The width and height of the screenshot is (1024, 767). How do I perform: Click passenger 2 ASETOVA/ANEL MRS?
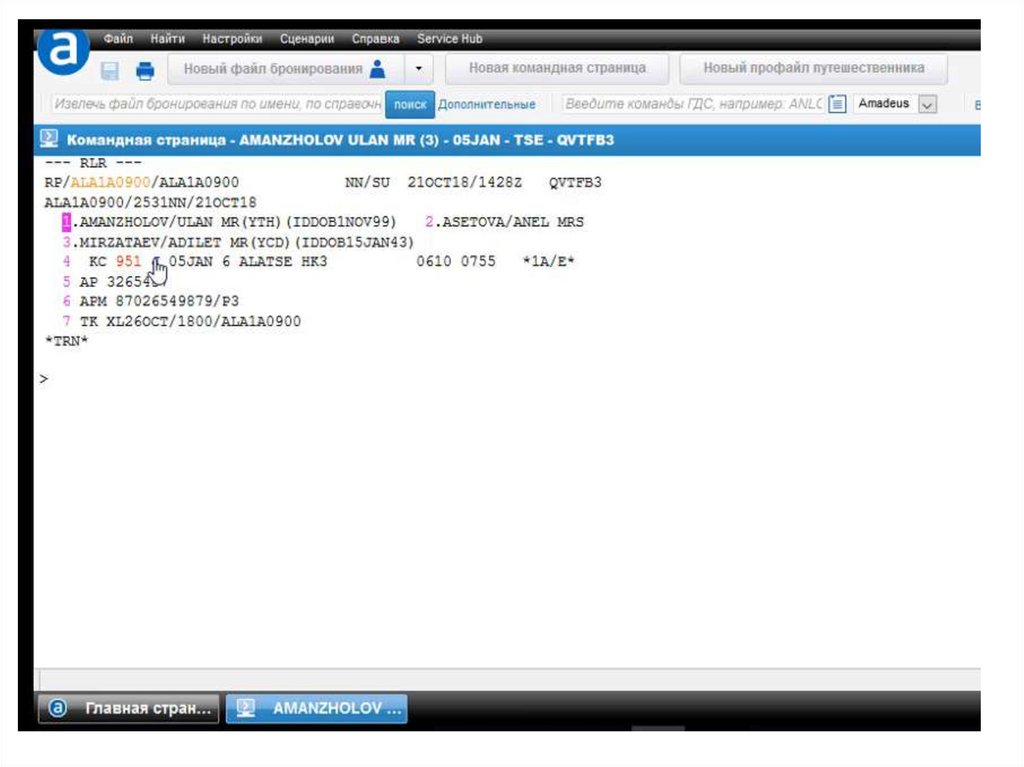click(x=505, y=222)
